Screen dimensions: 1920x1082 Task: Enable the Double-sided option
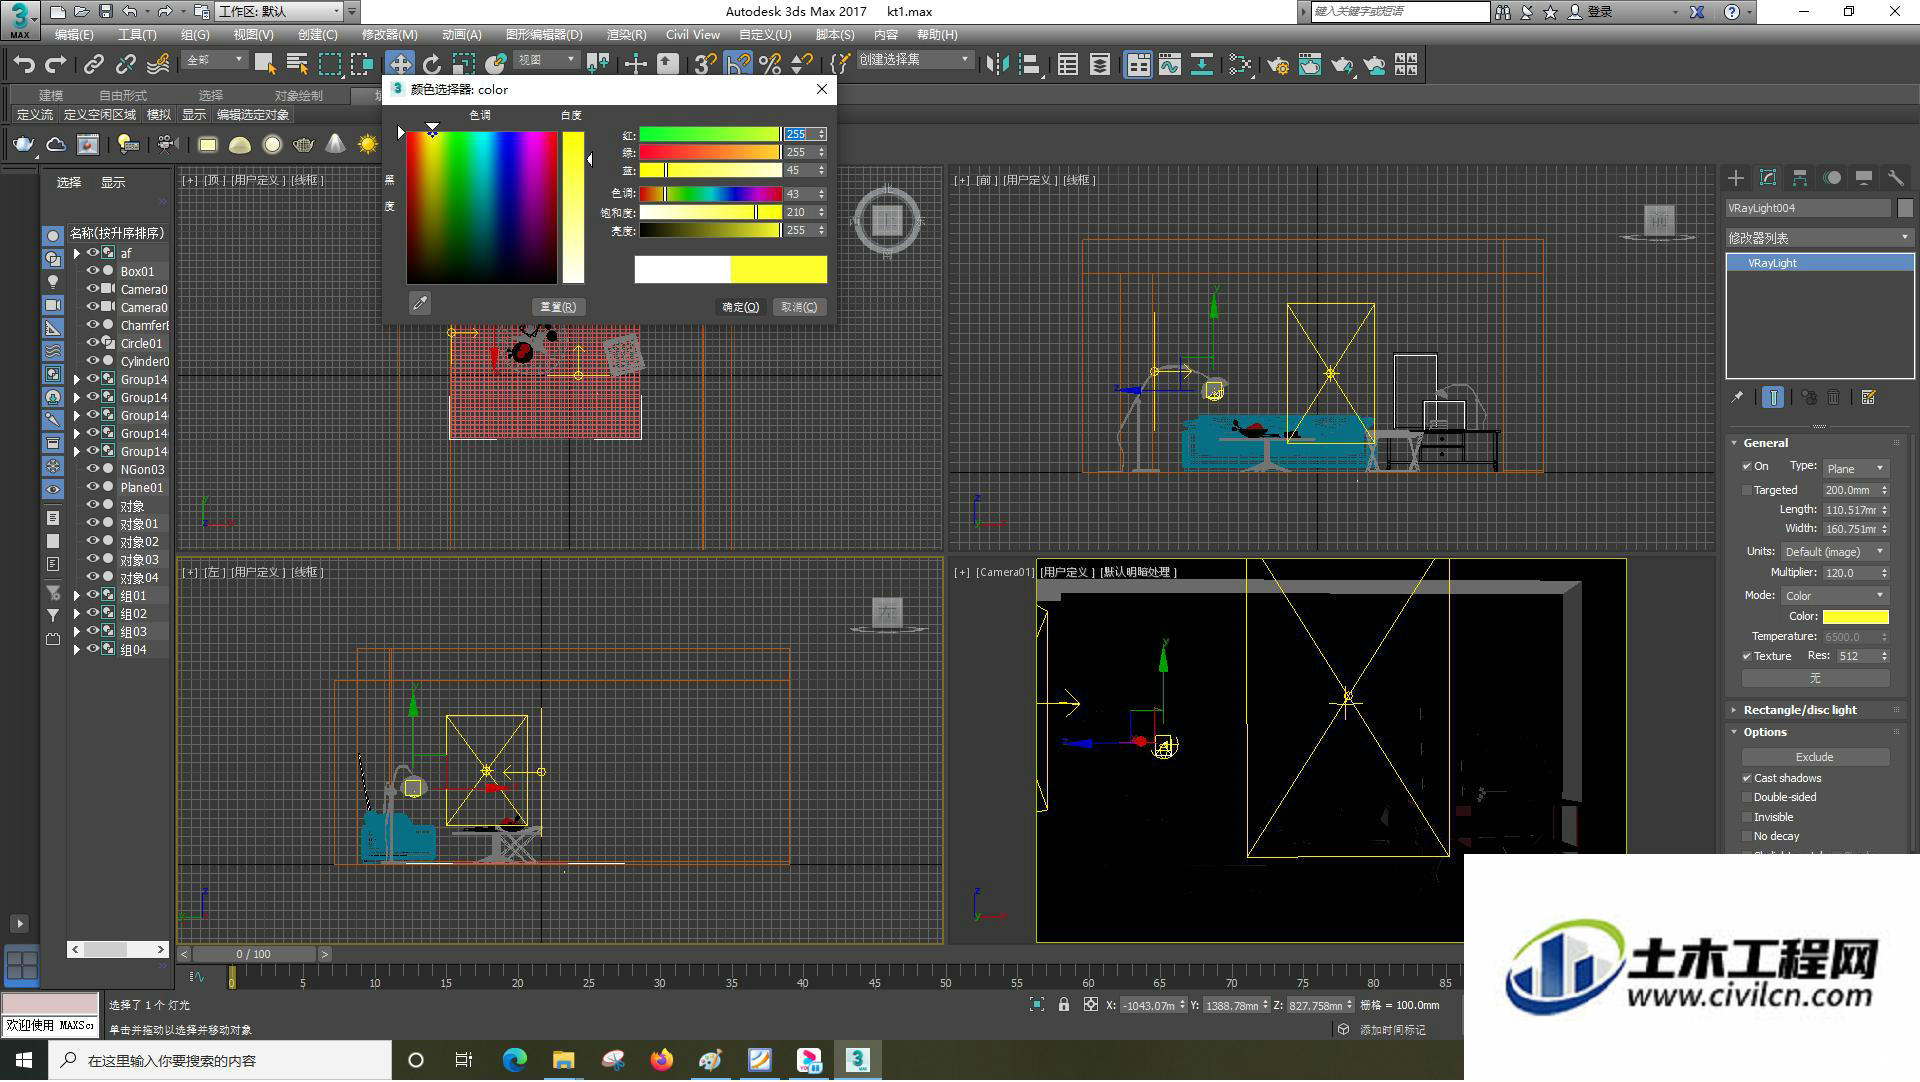(1747, 798)
